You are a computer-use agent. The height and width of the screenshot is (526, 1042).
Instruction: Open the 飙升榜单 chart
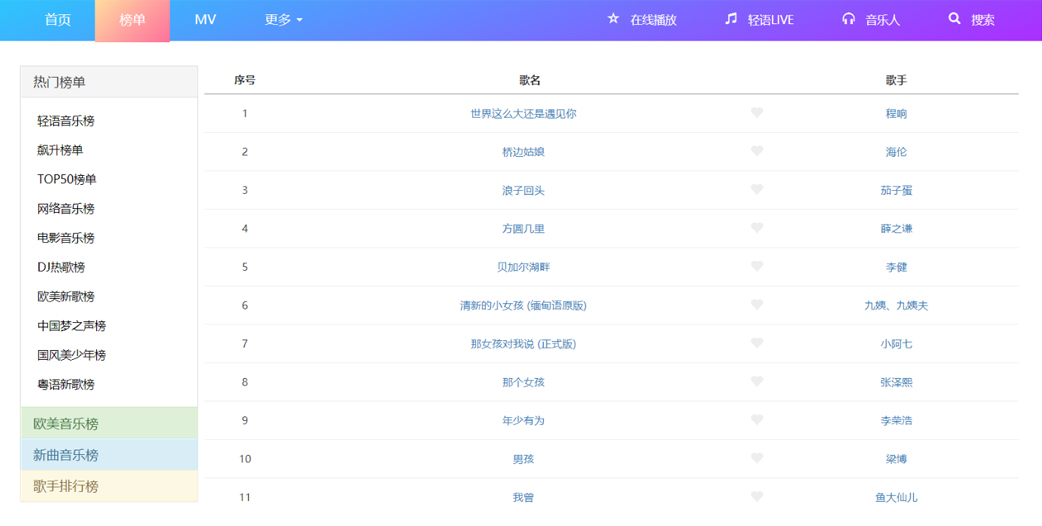click(x=60, y=150)
